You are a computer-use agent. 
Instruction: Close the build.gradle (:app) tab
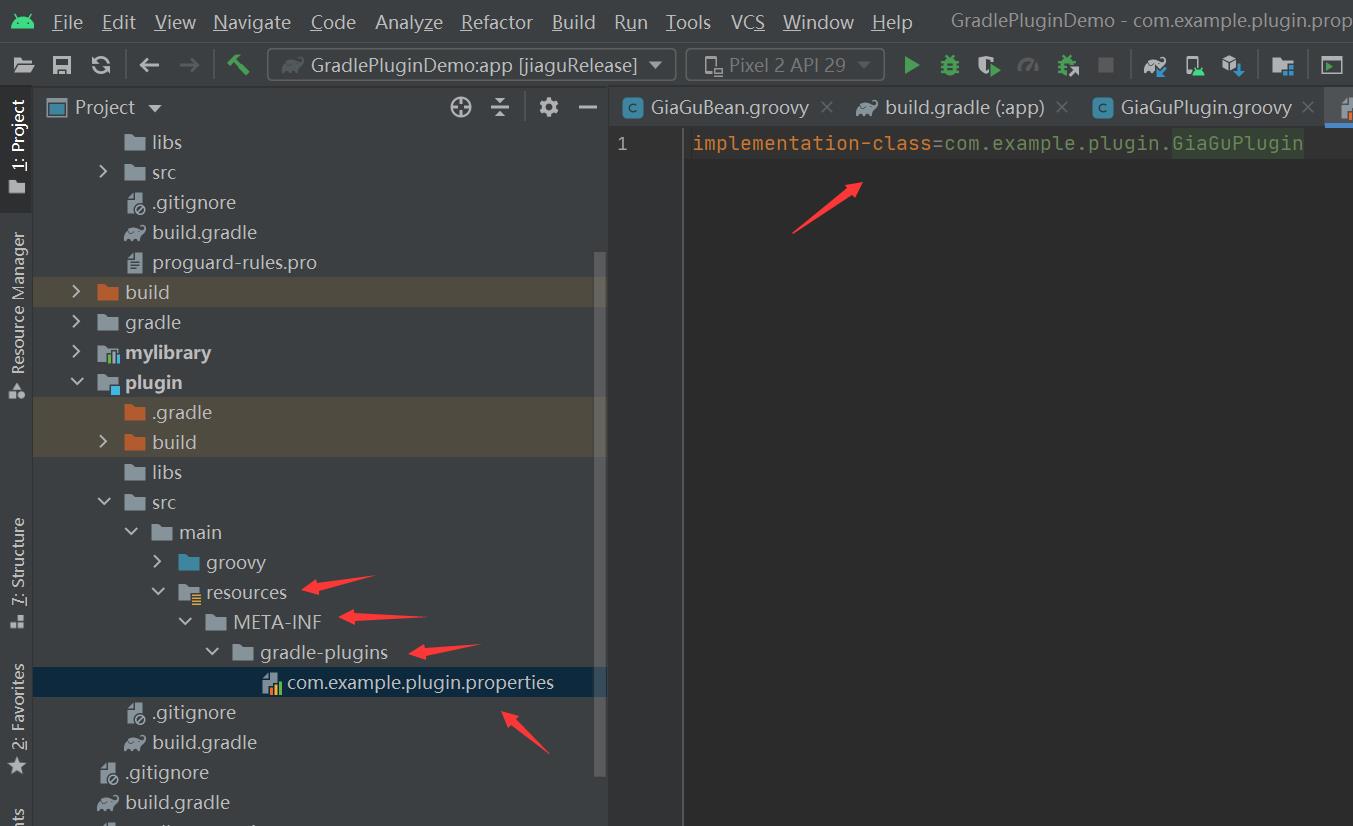pyautogui.click(x=1062, y=107)
